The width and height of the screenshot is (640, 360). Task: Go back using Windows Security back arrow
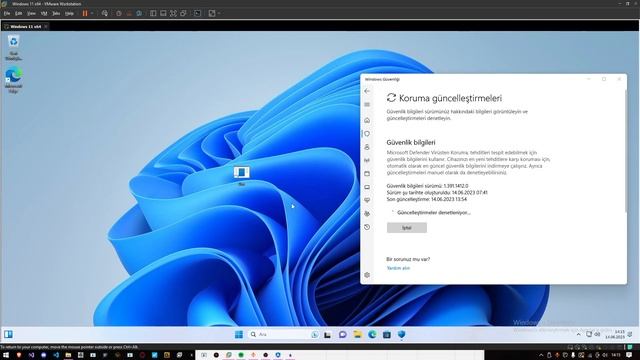click(367, 91)
